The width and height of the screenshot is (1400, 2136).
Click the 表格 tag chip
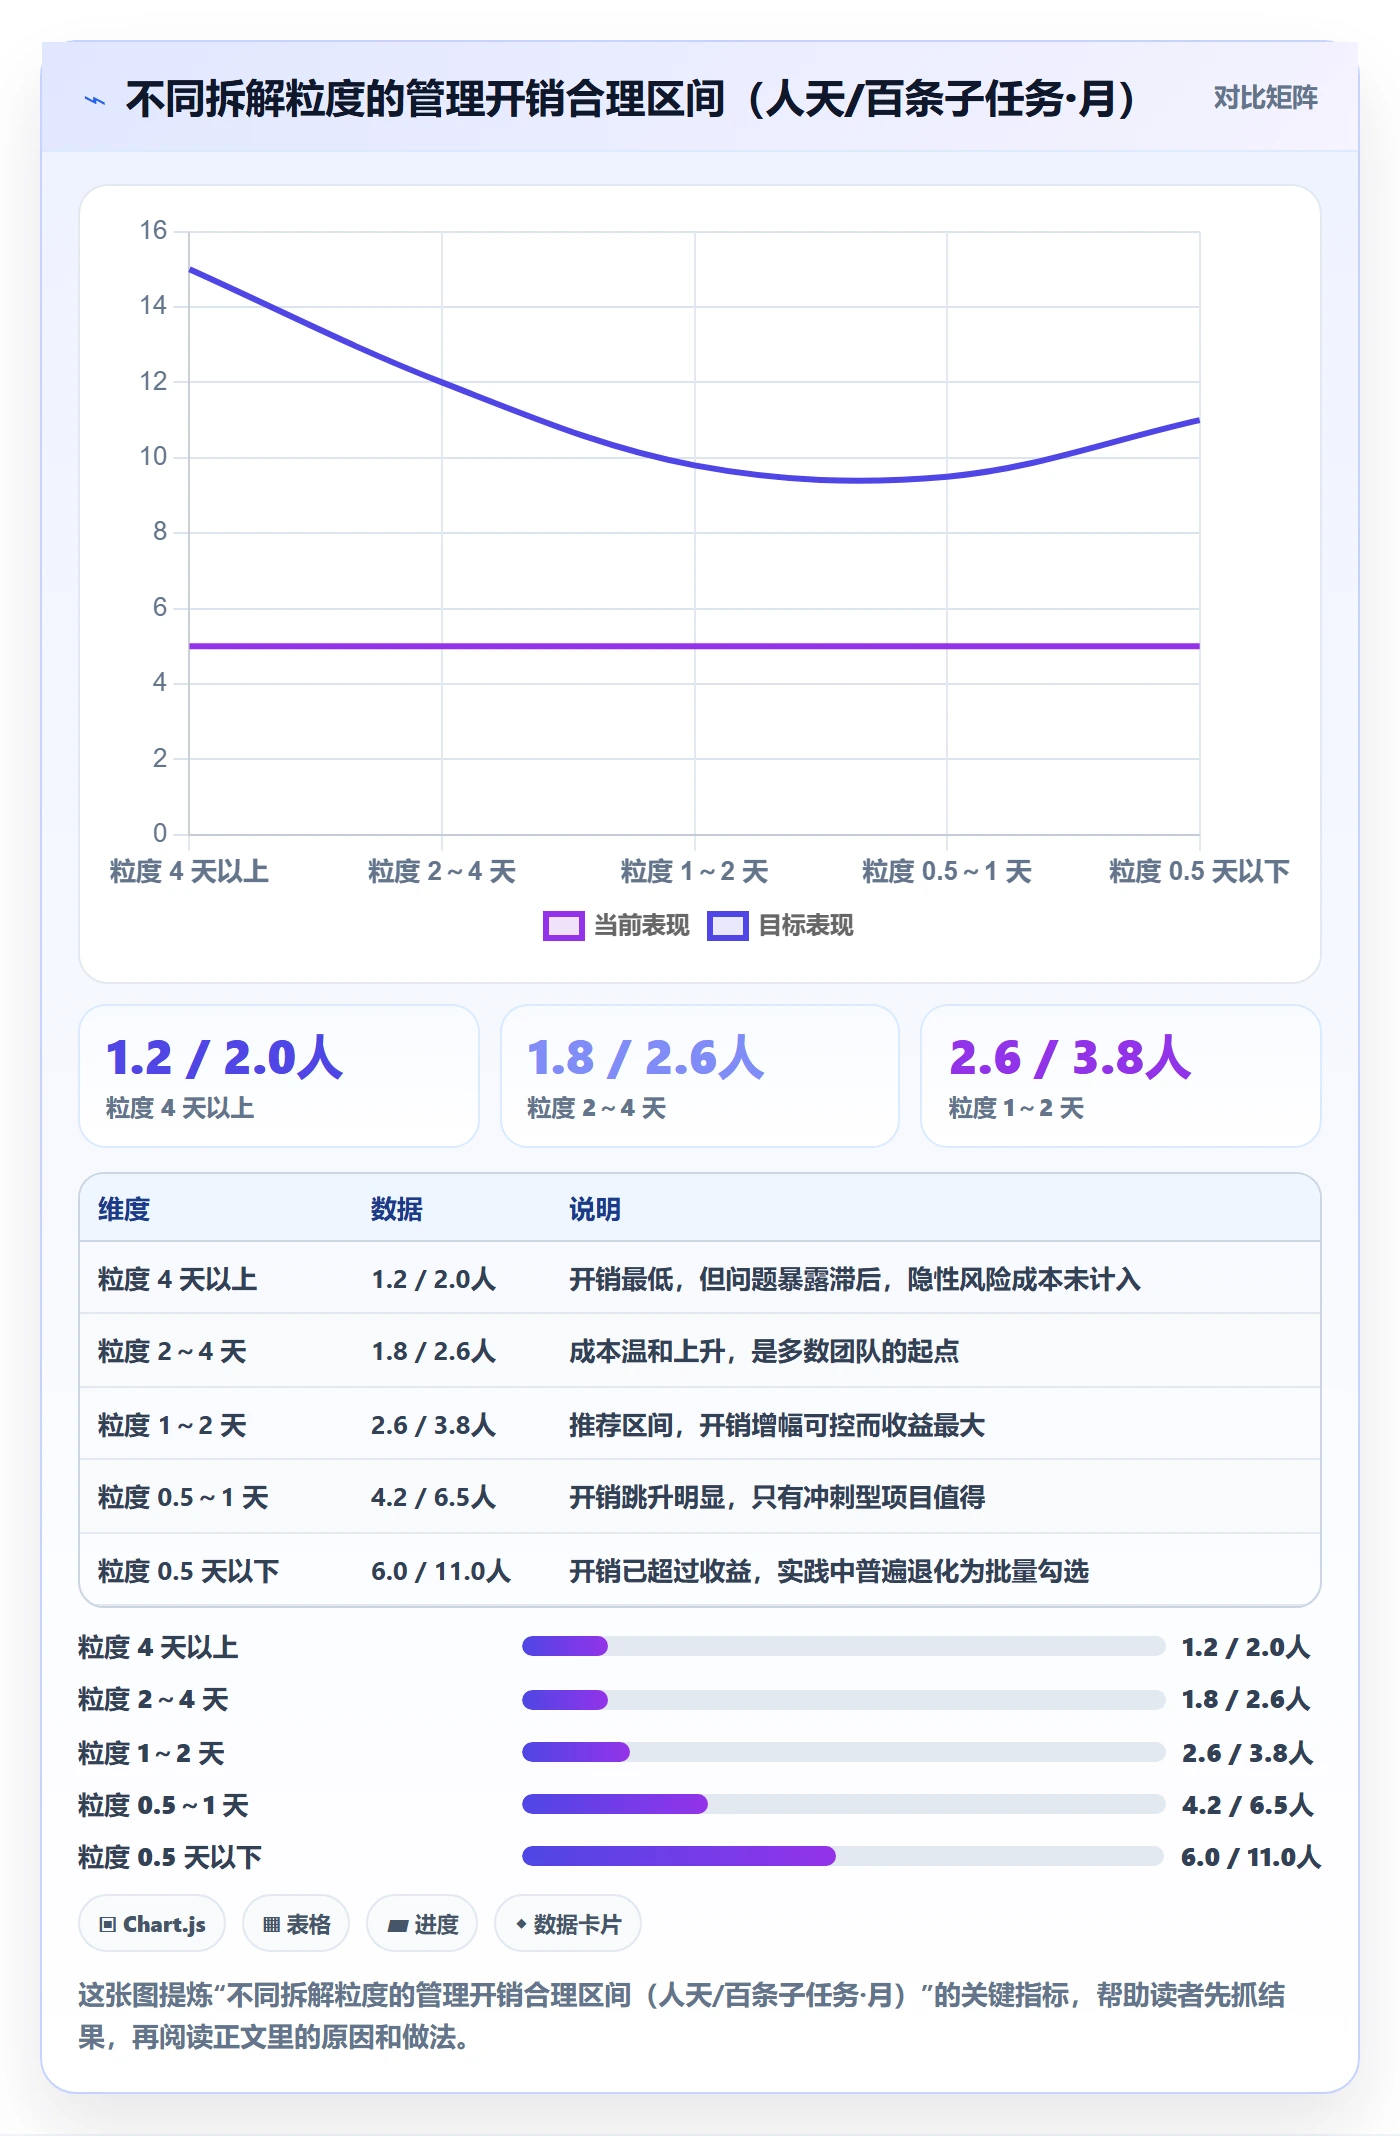[296, 1924]
